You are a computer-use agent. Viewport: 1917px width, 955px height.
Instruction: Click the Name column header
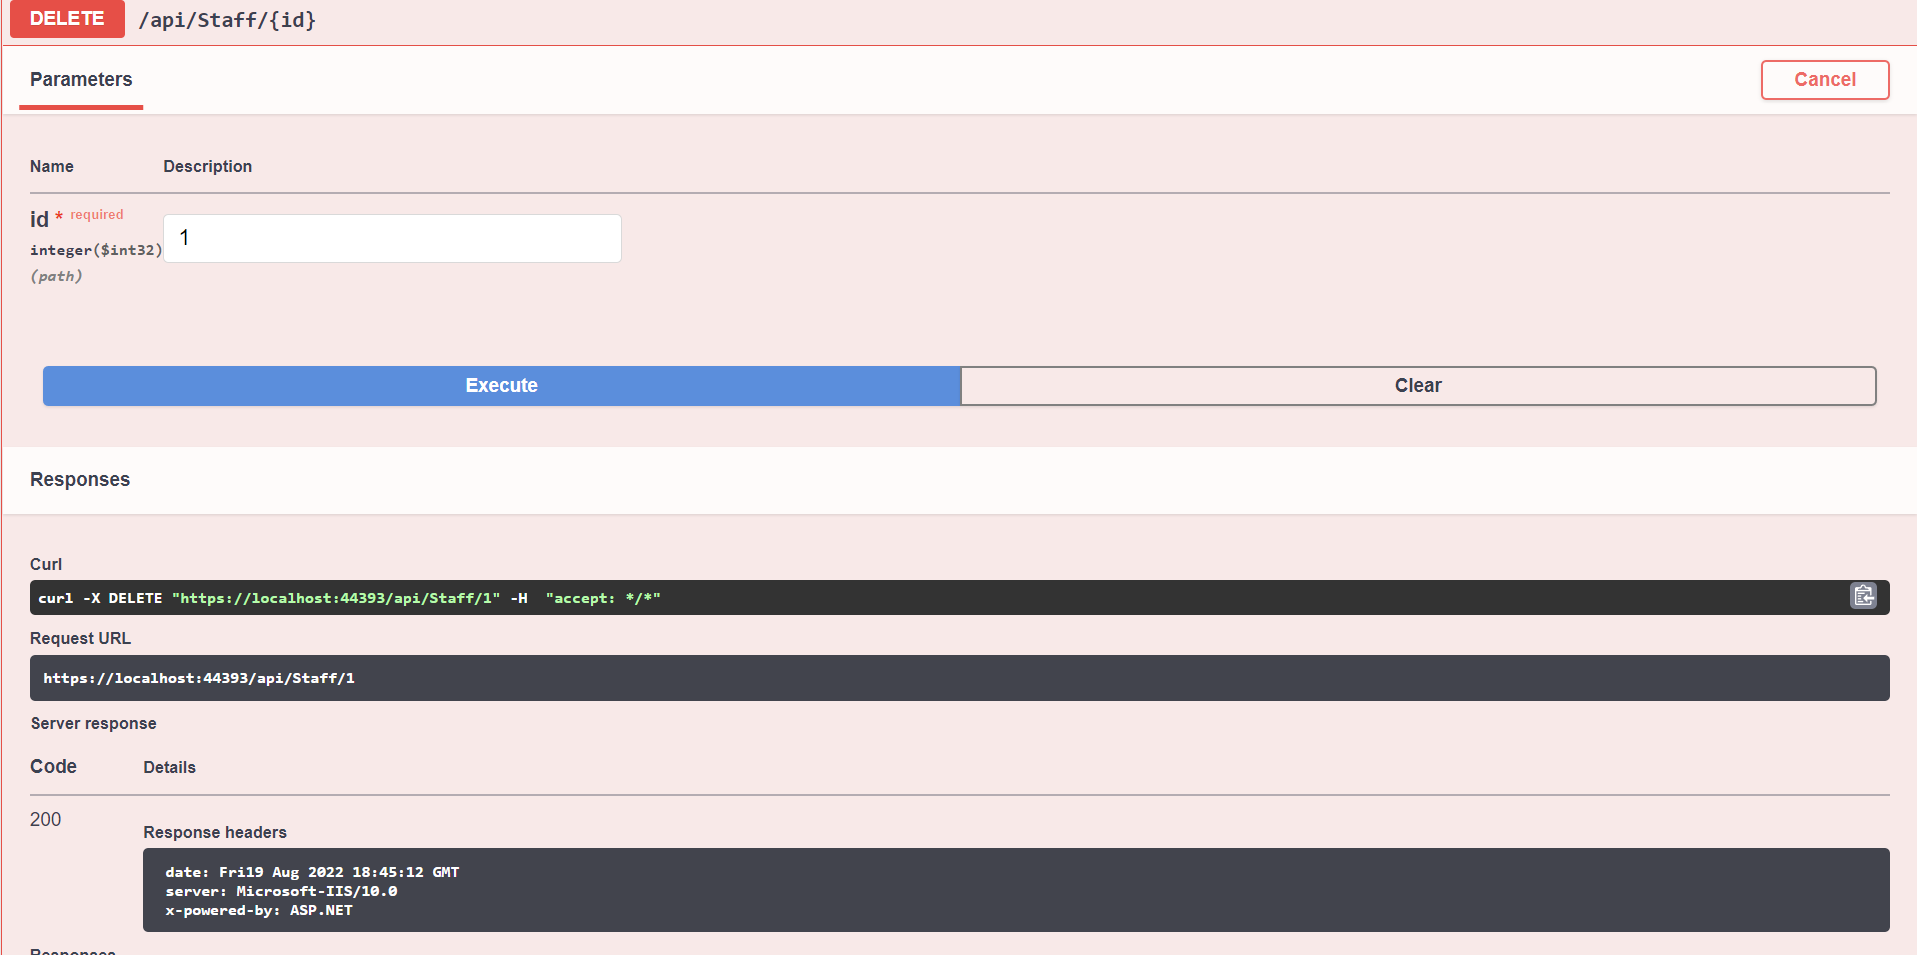tap(52, 166)
